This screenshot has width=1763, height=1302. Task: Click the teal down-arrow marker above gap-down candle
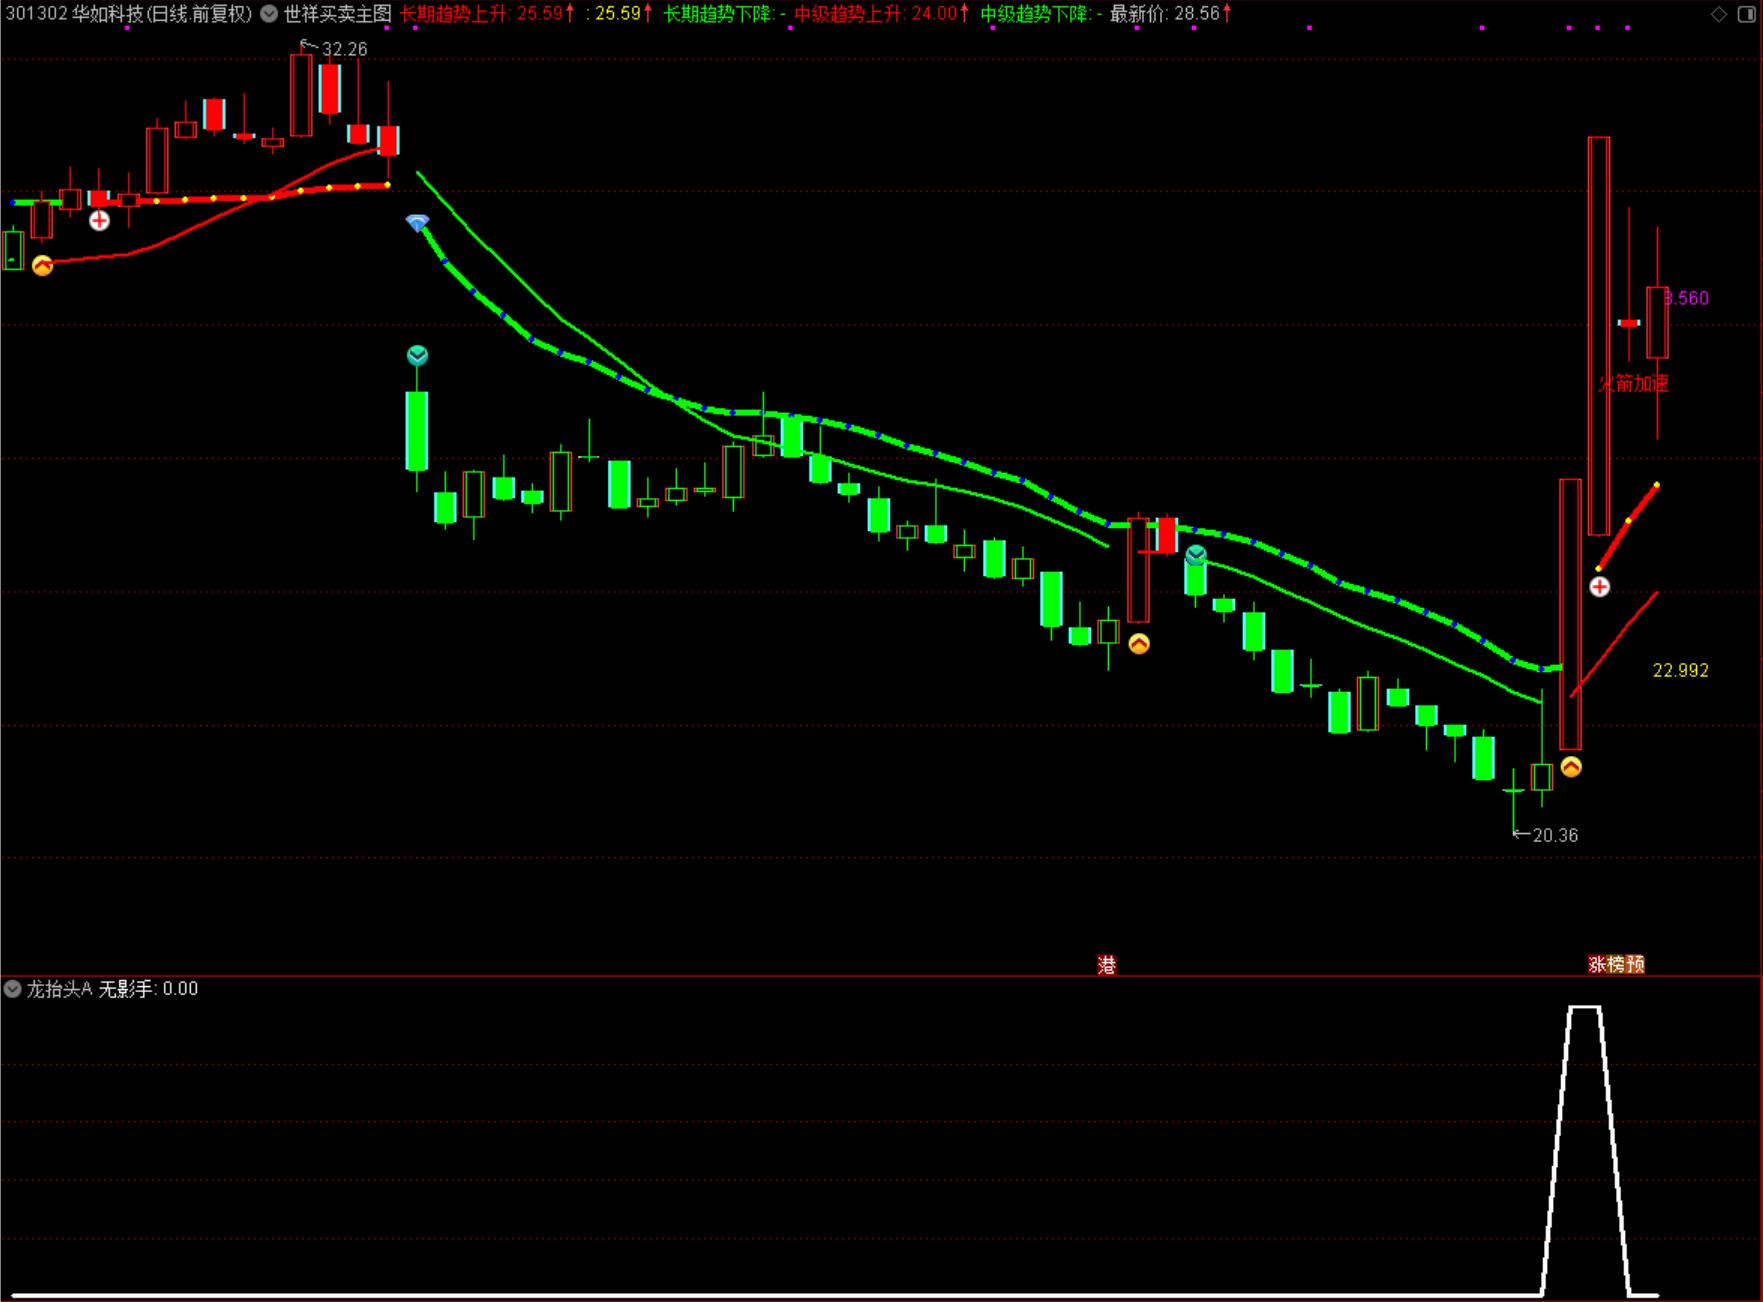click(417, 355)
